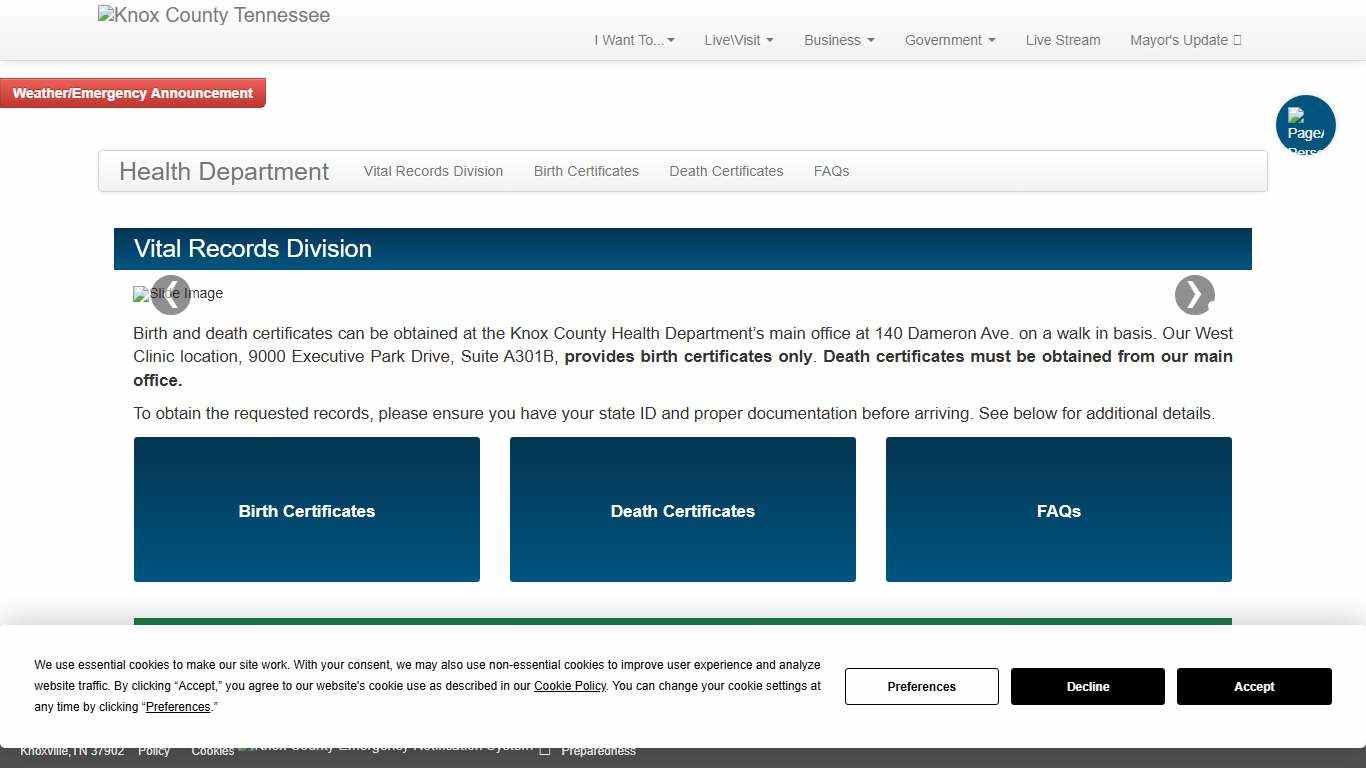Open the Page Assist accessibility icon
Image resolution: width=1366 pixels, height=768 pixels.
(x=1305, y=125)
